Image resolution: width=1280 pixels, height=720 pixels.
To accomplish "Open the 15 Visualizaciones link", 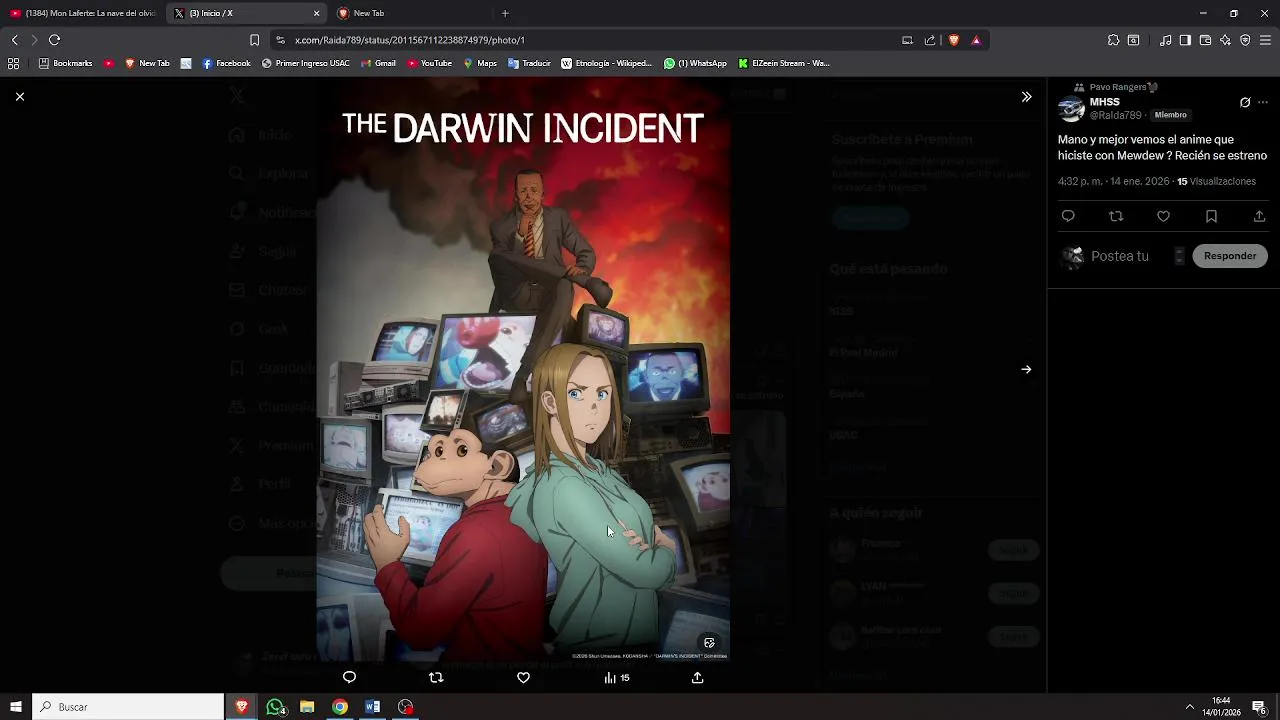I will point(1216,182).
